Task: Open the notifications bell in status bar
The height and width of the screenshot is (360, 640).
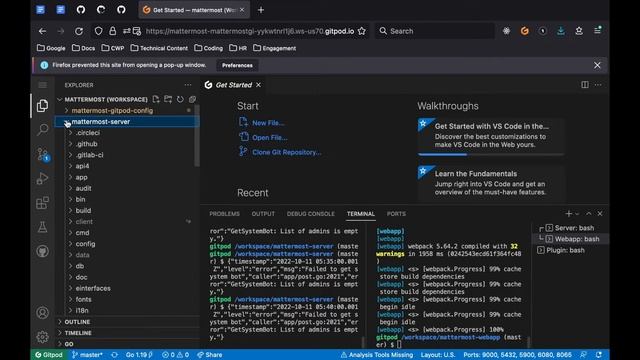Action: pyautogui.click(x=598, y=355)
